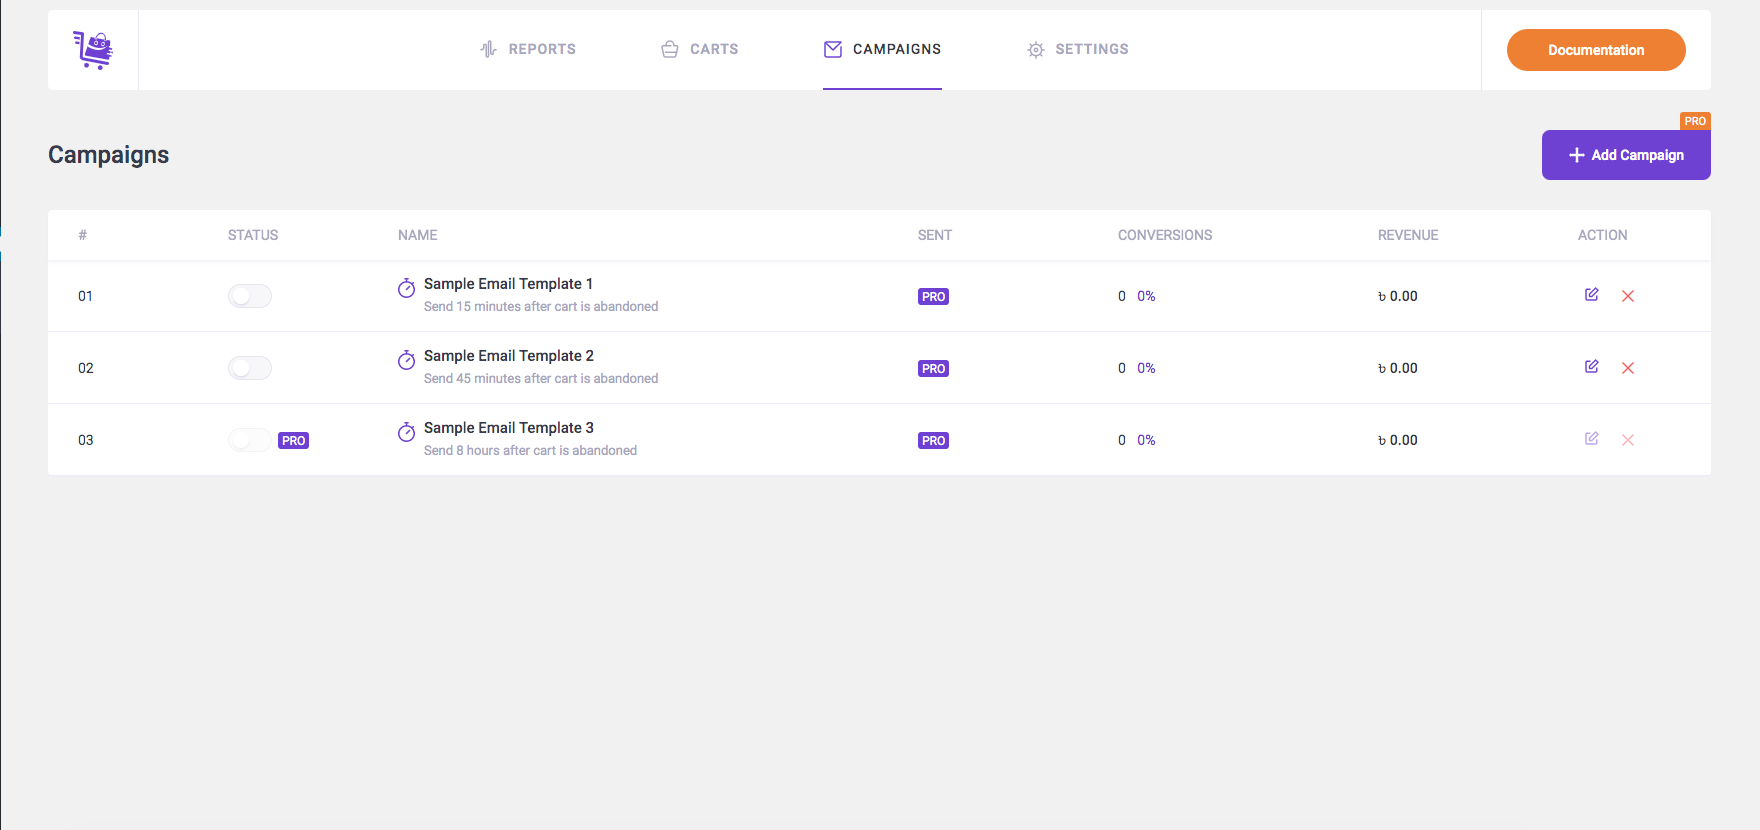Select the Campaigns tab
The width and height of the screenshot is (1760, 830).
882,49
